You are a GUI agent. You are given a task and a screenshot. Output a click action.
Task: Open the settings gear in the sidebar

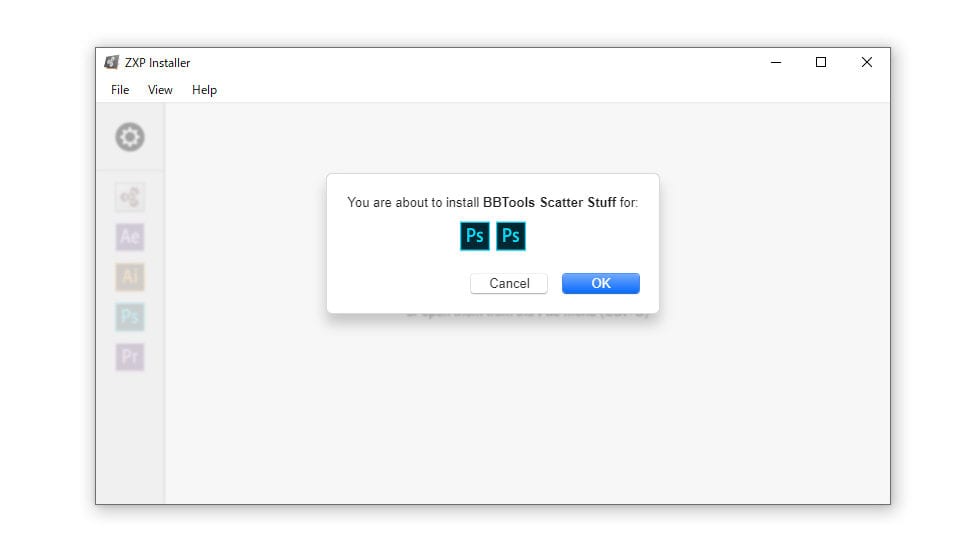pyautogui.click(x=130, y=137)
